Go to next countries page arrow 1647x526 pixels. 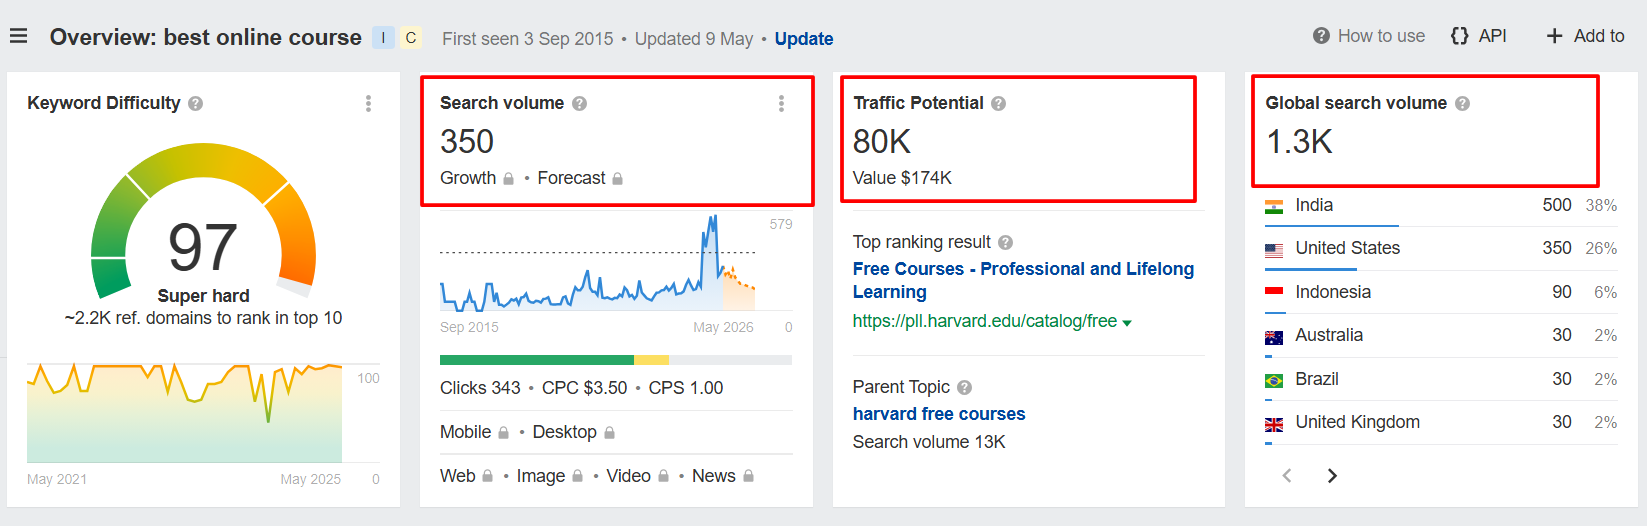1331,476
